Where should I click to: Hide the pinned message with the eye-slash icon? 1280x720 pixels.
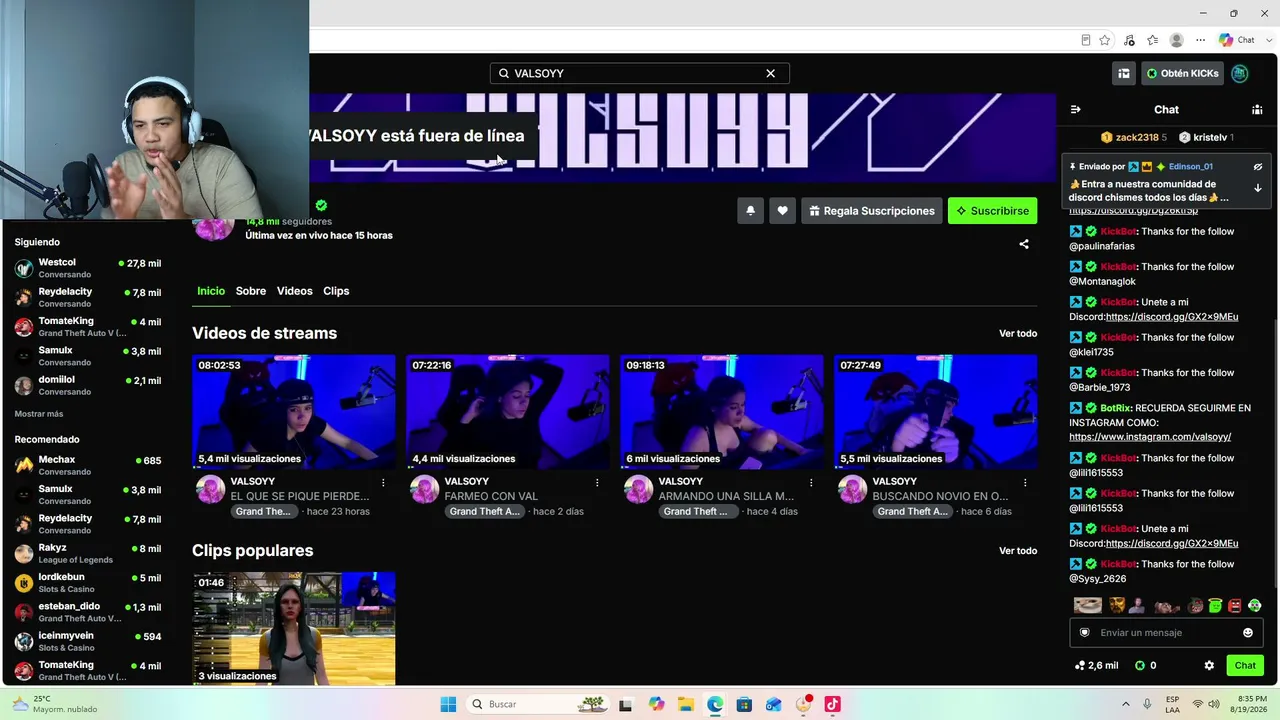pyautogui.click(x=1258, y=167)
